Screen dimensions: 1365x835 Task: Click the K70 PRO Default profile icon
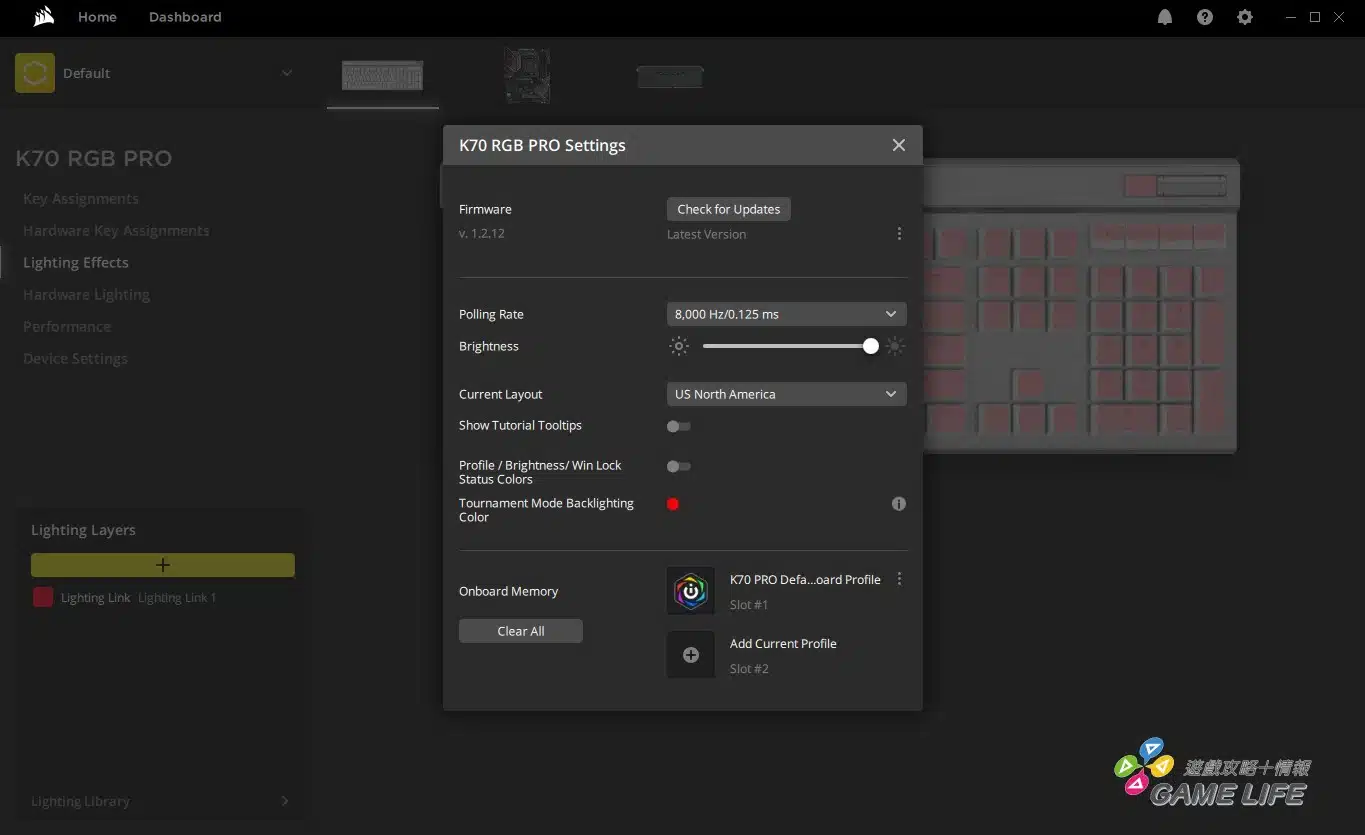pyautogui.click(x=690, y=591)
